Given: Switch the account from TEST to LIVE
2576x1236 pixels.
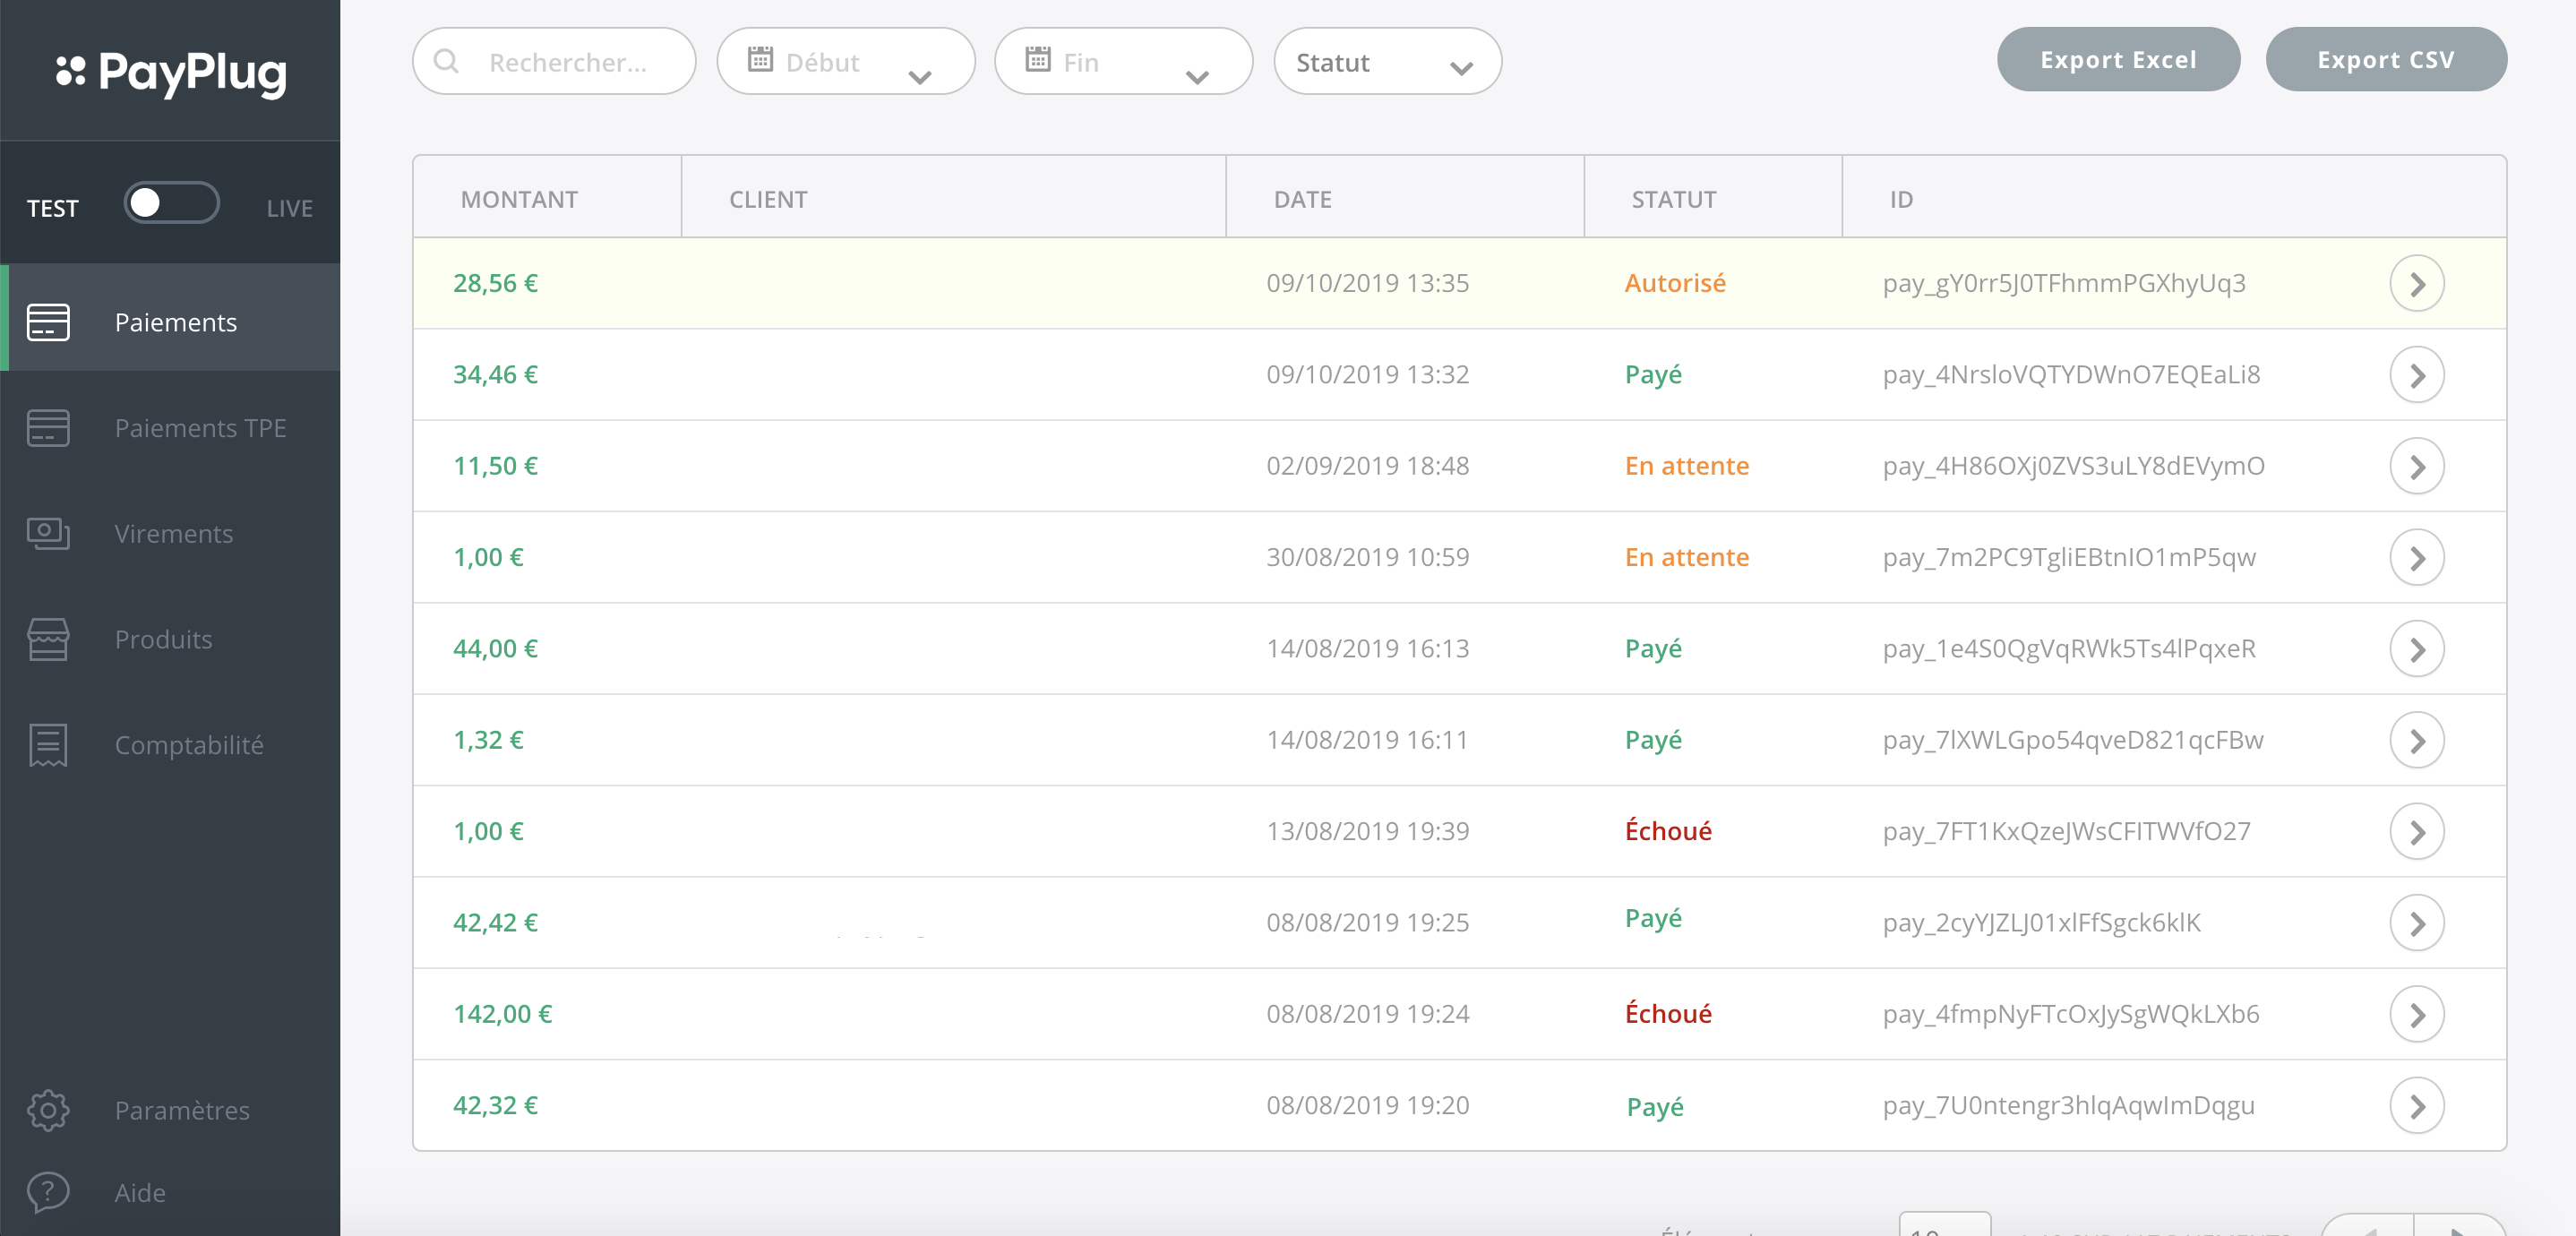Looking at the screenshot, I should (x=172, y=203).
